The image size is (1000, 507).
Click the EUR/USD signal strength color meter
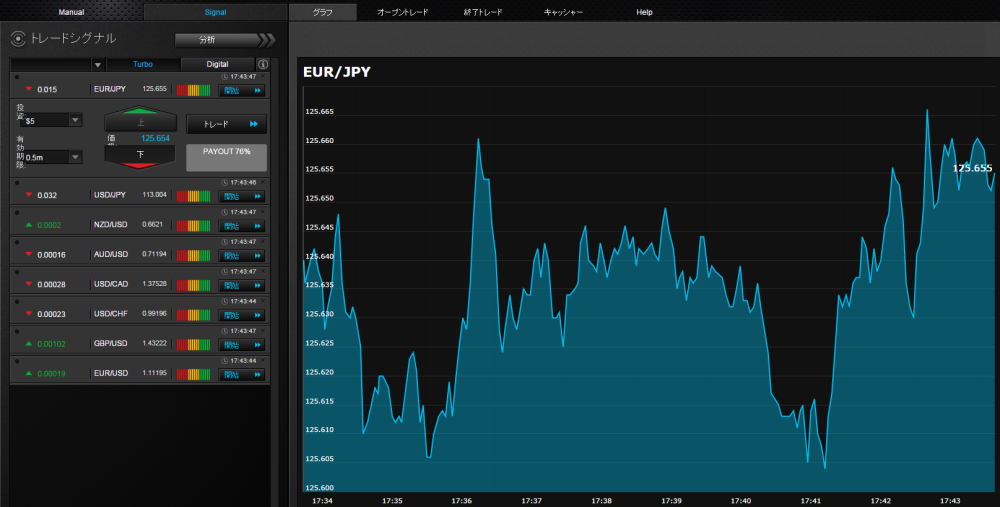(193, 374)
